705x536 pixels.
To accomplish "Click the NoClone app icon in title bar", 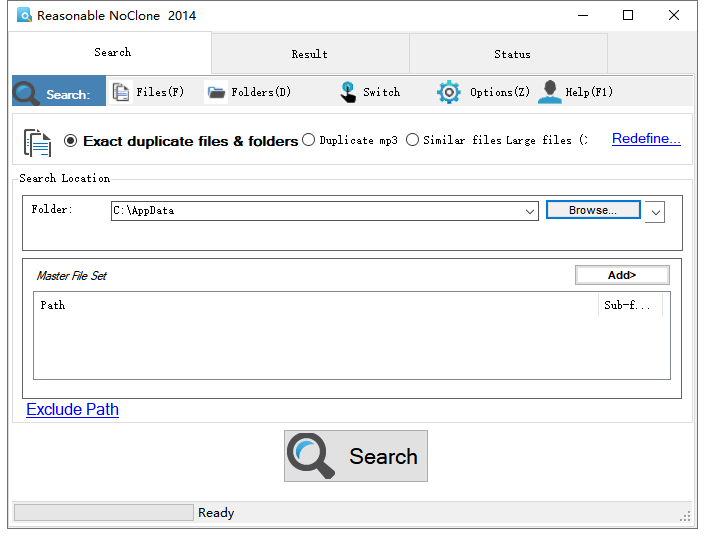I will coord(23,15).
